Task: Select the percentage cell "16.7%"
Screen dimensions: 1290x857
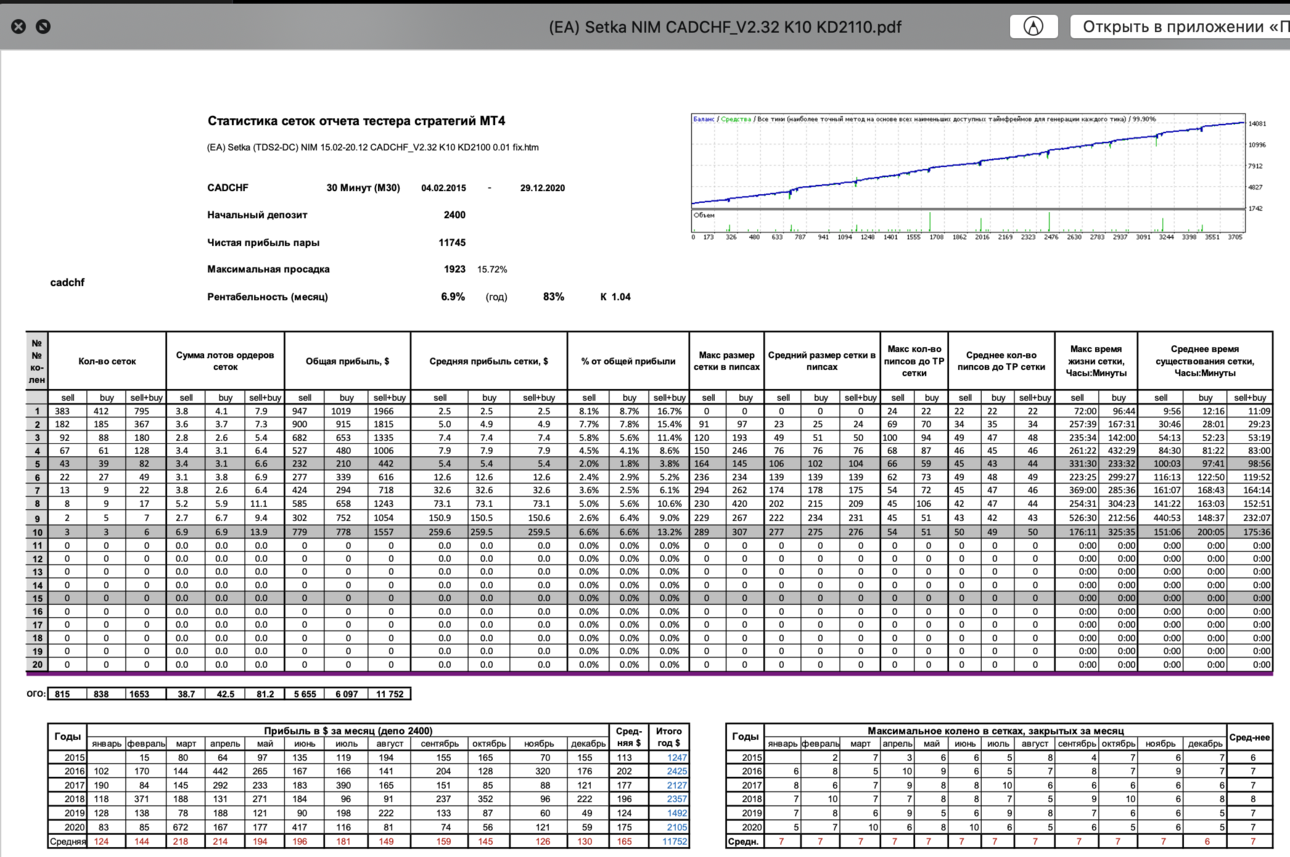Action: pyautogui.click(x=669, y=411)
